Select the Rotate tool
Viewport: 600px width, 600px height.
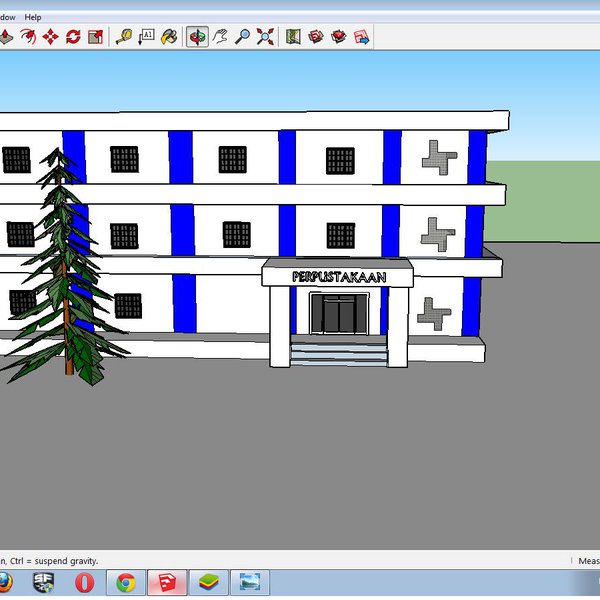[73, 37]
